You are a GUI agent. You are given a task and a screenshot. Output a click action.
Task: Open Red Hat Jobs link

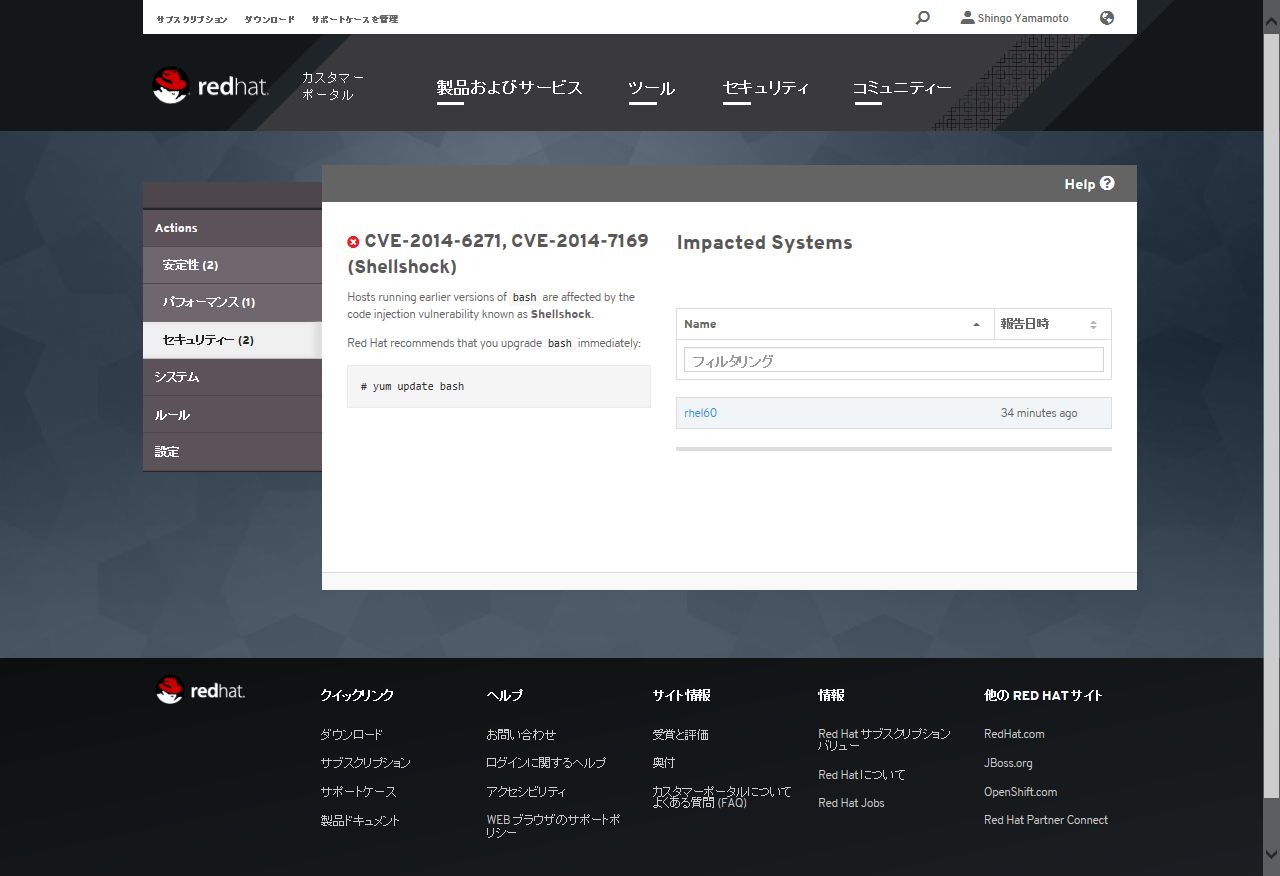click(x=851, y=802)
